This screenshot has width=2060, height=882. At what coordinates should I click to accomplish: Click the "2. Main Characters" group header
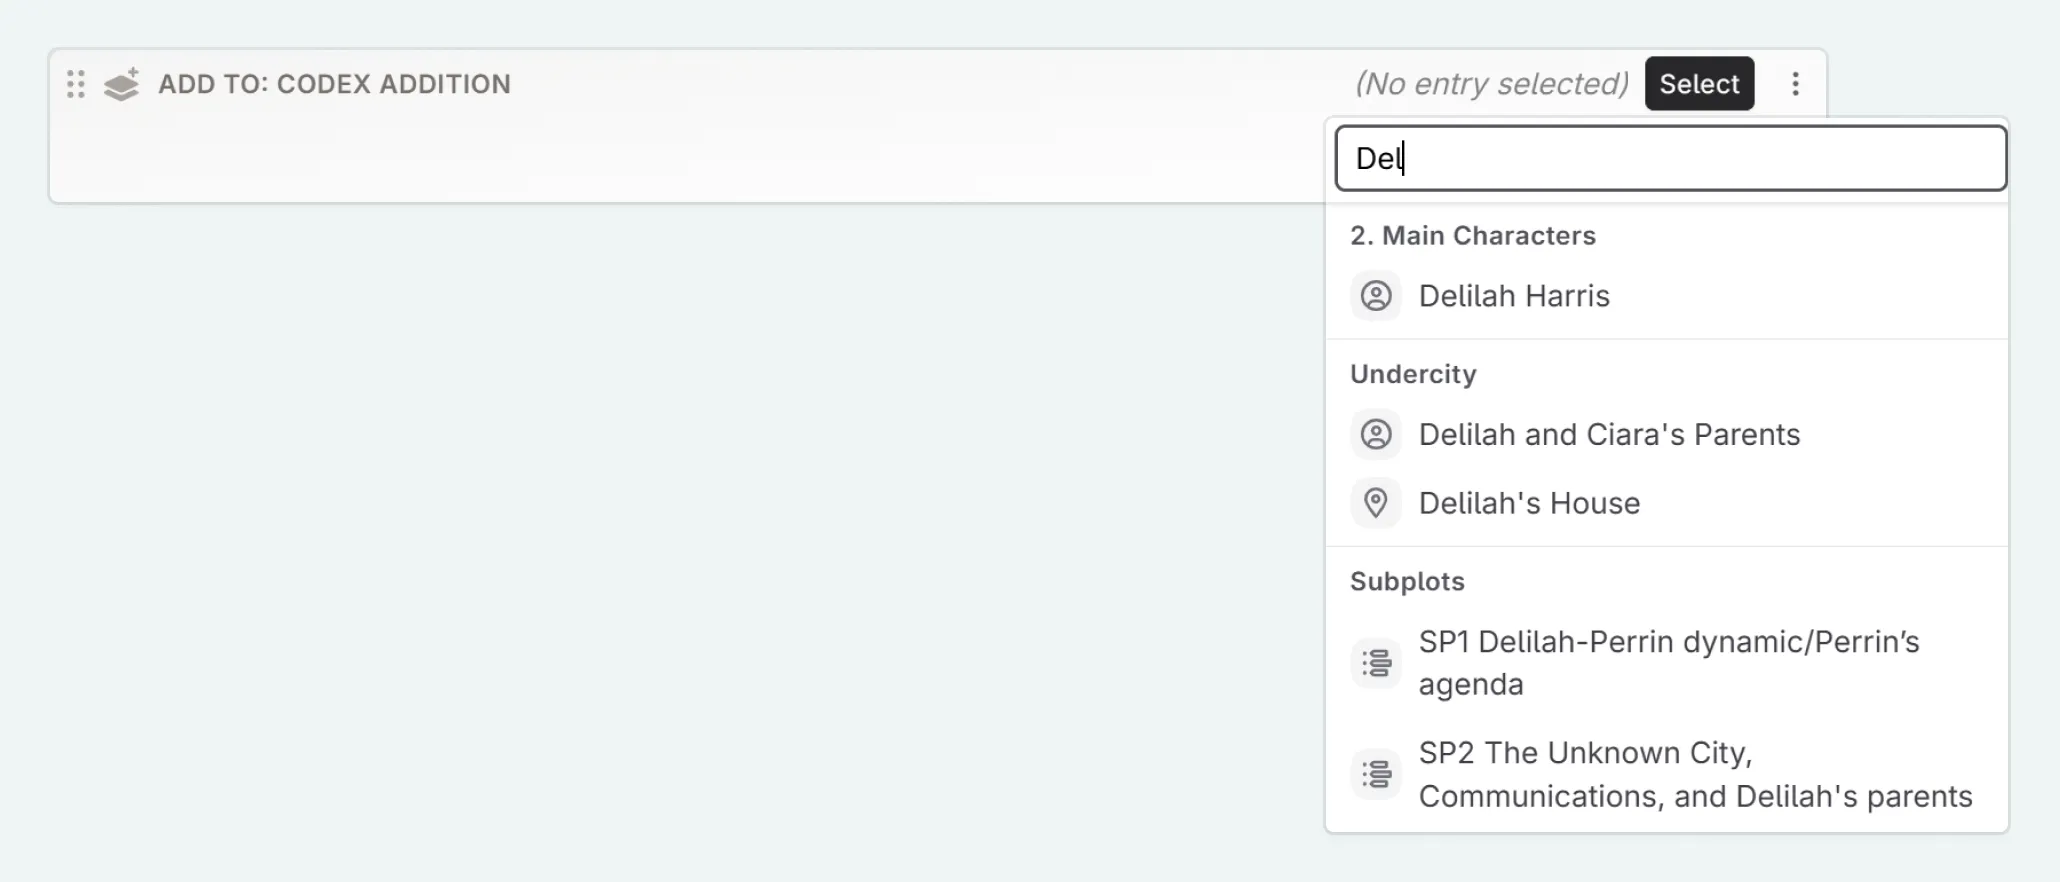pos(1472,236)
